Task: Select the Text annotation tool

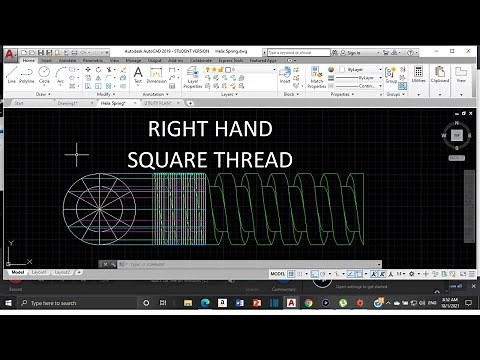Action: tap(138, 75)
